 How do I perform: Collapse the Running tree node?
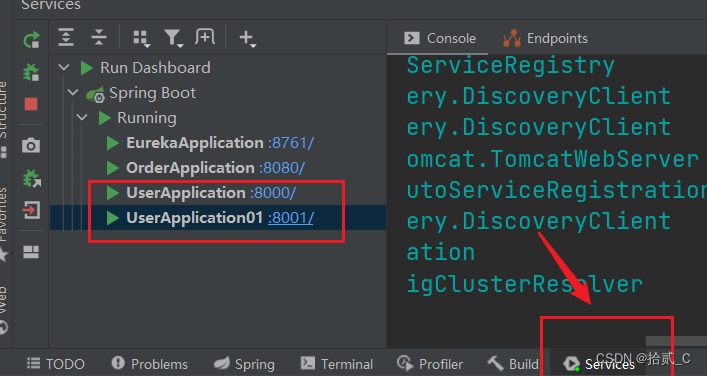(x=82, y=118)
